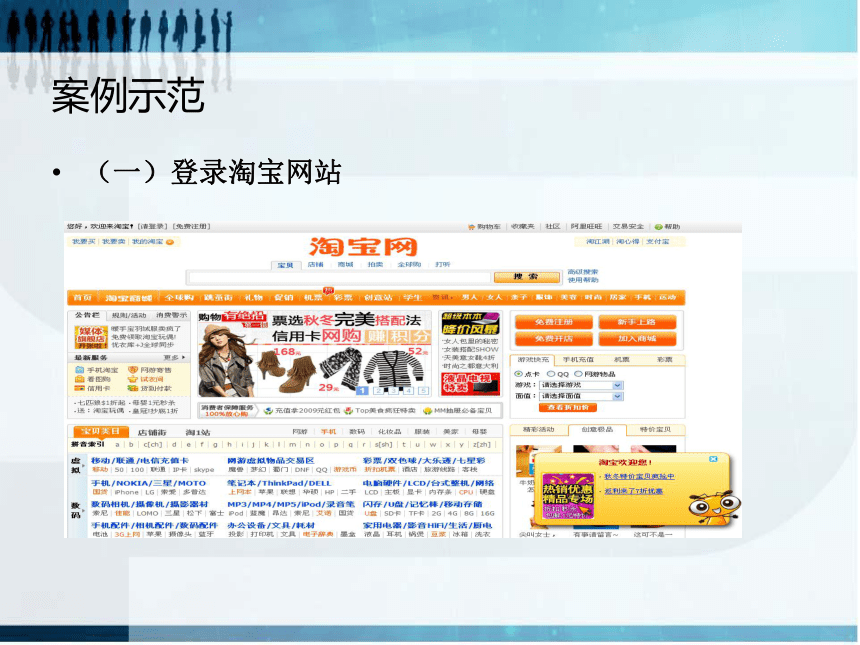Click the 免费注册 orange button

[554, 322]
